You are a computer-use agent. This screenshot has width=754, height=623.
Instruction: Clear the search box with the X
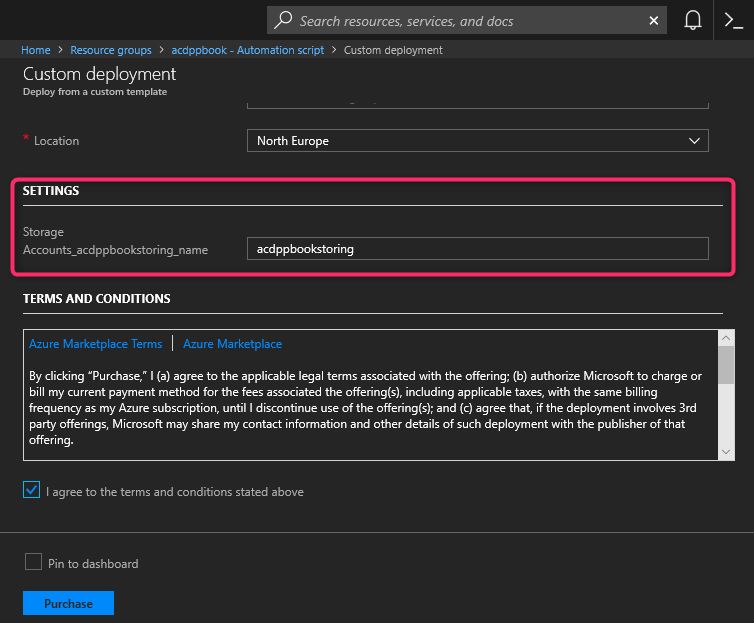654,20
